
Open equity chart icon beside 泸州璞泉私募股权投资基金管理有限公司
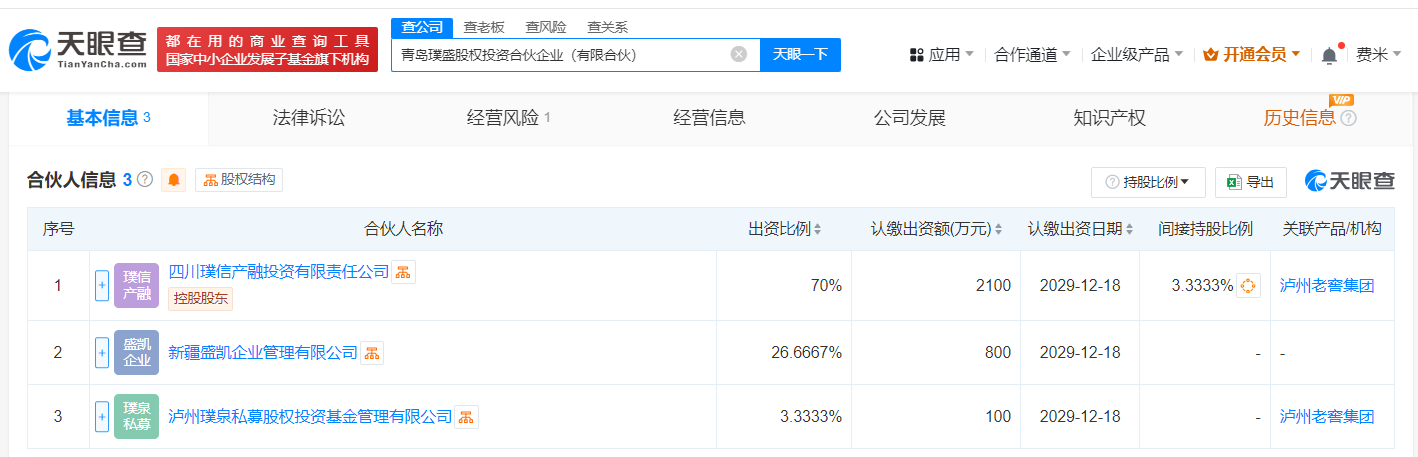[x=467, y=417]
